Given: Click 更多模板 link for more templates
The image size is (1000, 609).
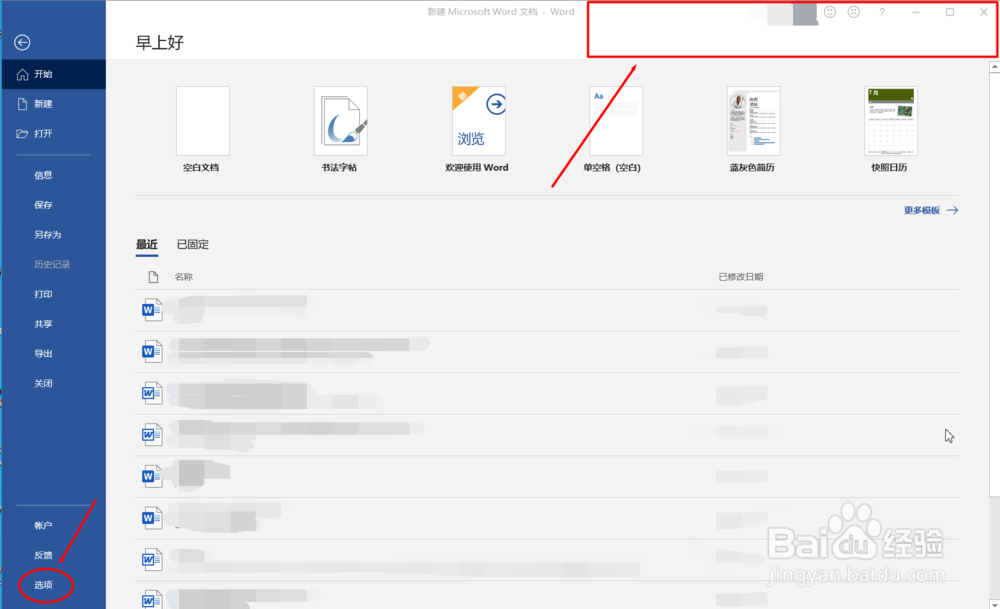Looking at the screenshot, I should coord(930,210).
